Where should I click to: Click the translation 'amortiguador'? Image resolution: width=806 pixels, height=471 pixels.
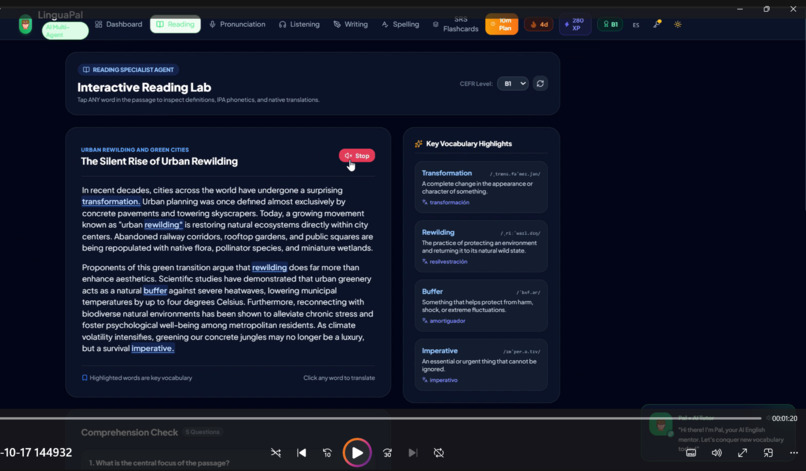447,320
